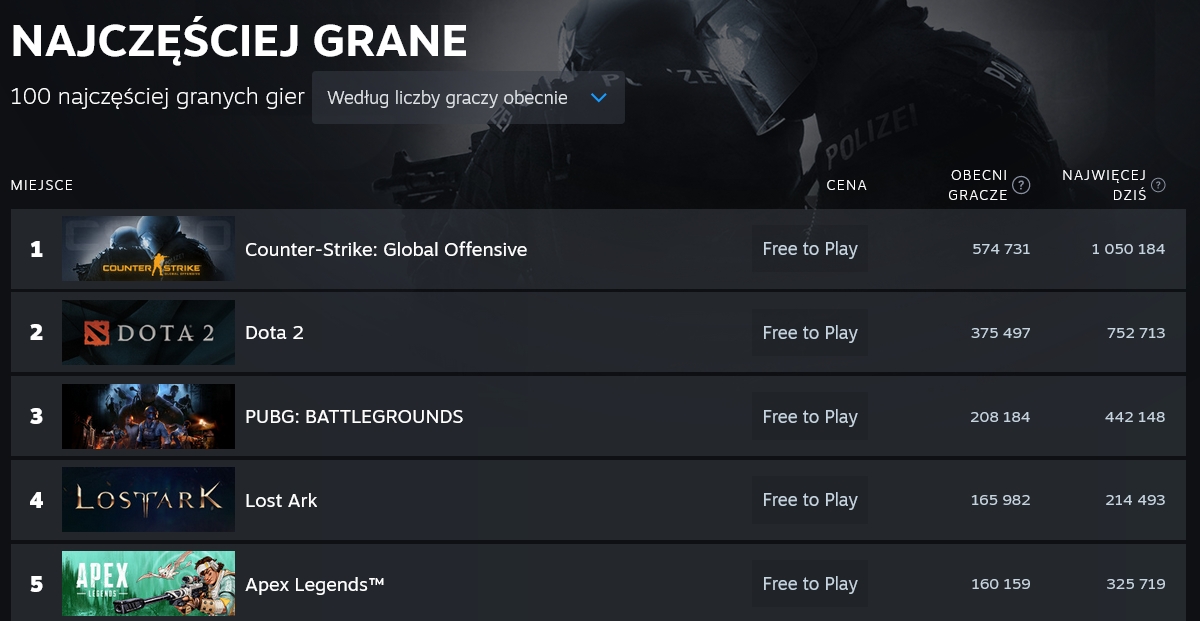Click the PUBG: BATTLEGROUNDS thumbnail image
The image size is (1200, 621).
point(148,416)
